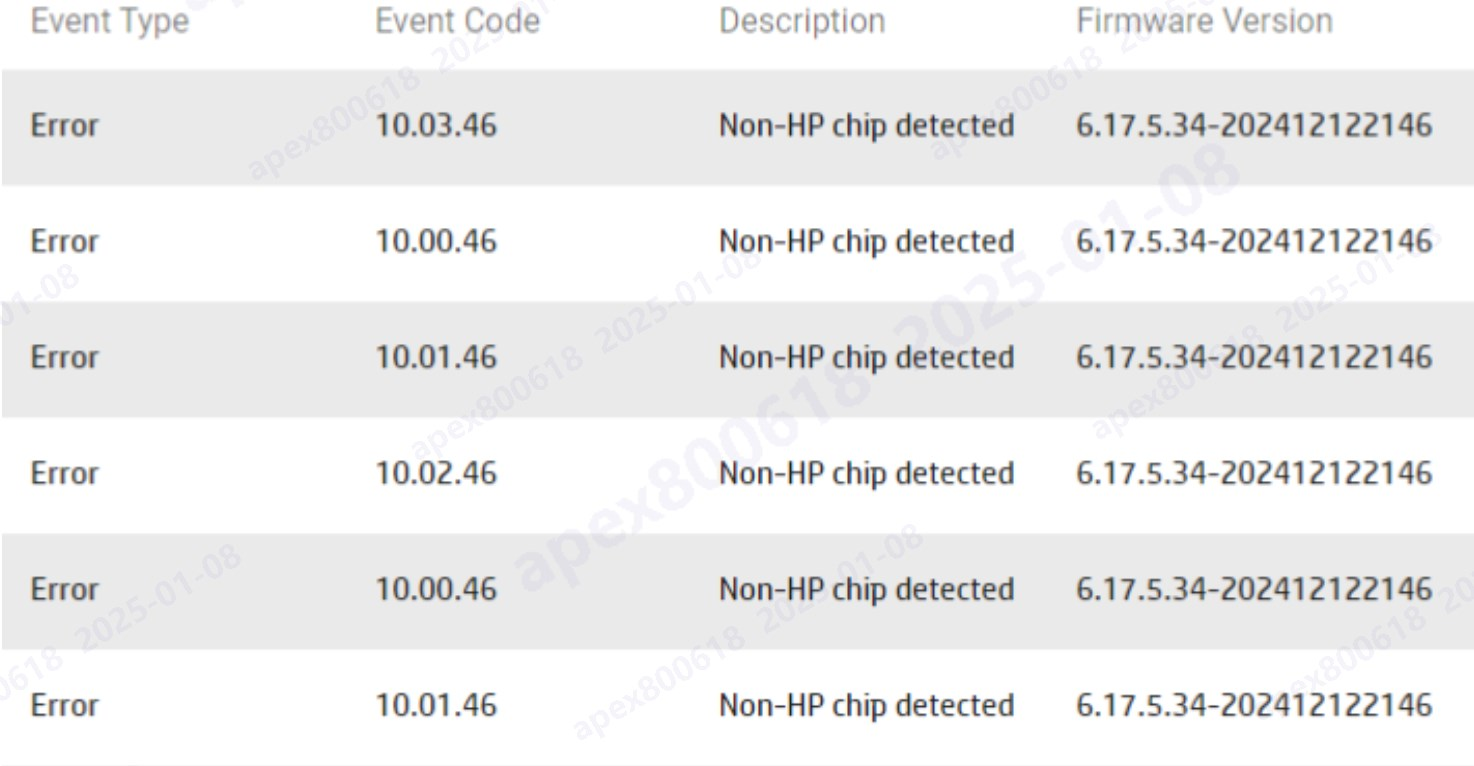Click the Event Type column header
The height and width of the screenshot is (766, 1474).
coord(110,21)
